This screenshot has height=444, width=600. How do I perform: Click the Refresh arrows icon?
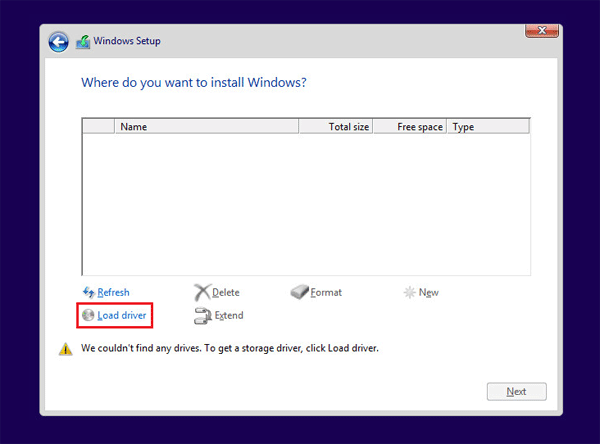click(89, 292)
